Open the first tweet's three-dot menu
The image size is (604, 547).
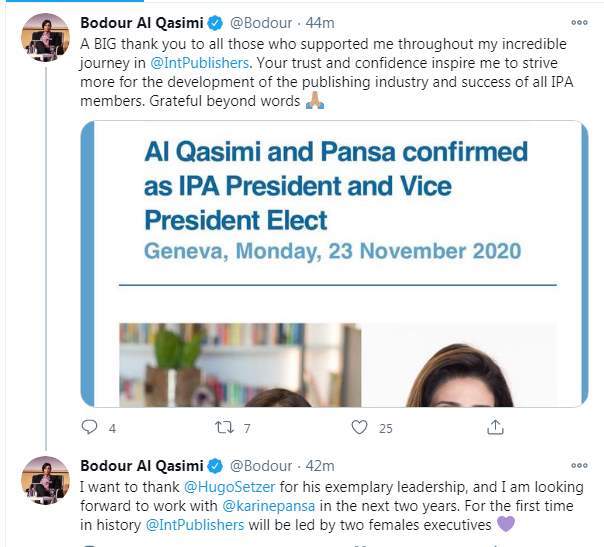tap(578, 22)
